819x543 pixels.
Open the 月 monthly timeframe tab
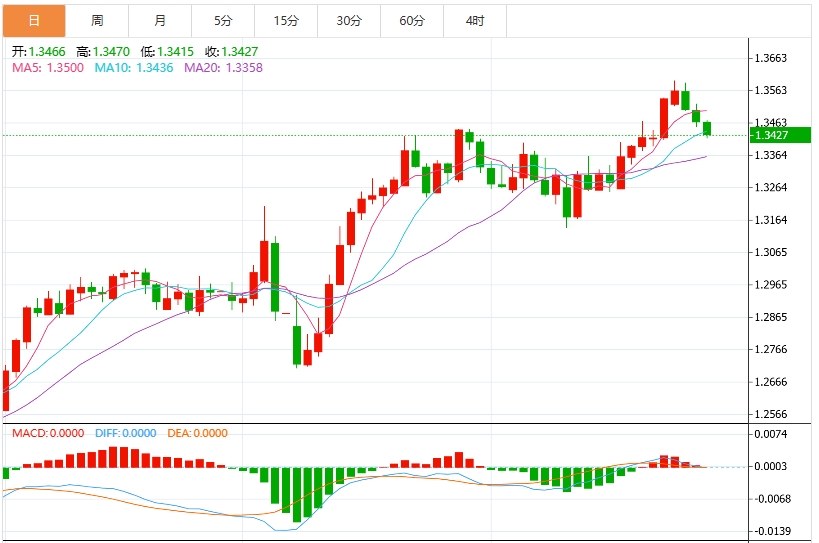(x=160, y=20)
